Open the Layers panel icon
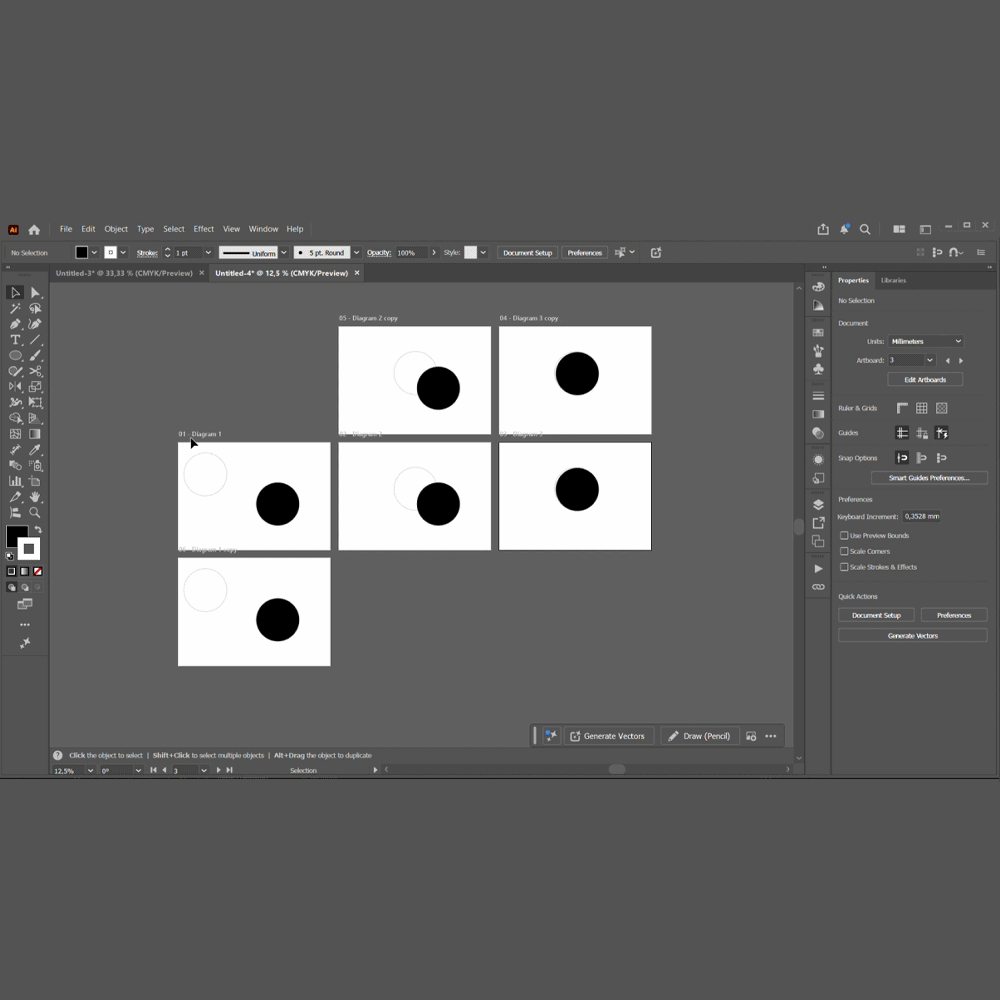 [x=818, y=504]
